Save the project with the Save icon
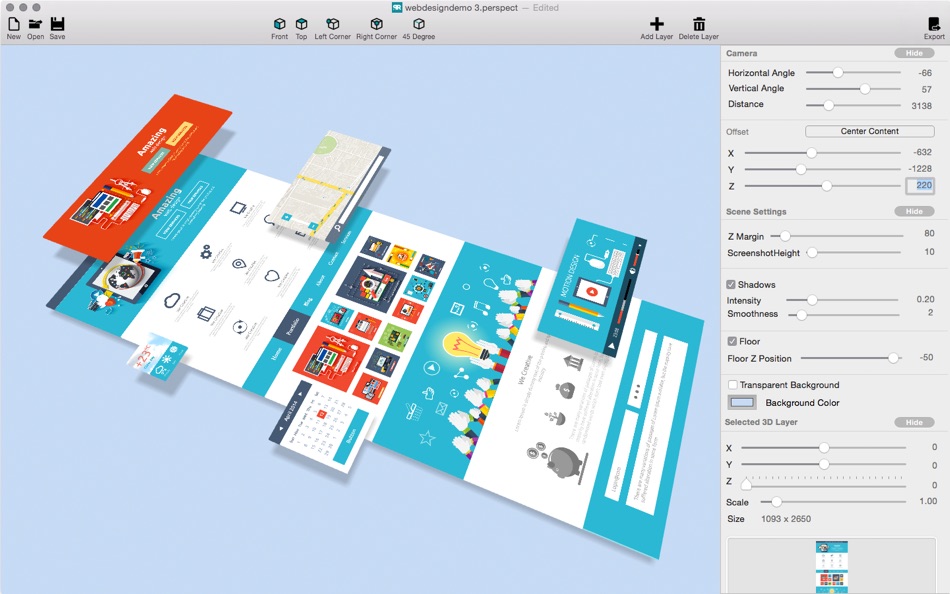Image resolution: width=950 pixels, height=594 pixels. click(x=57, y=24)
